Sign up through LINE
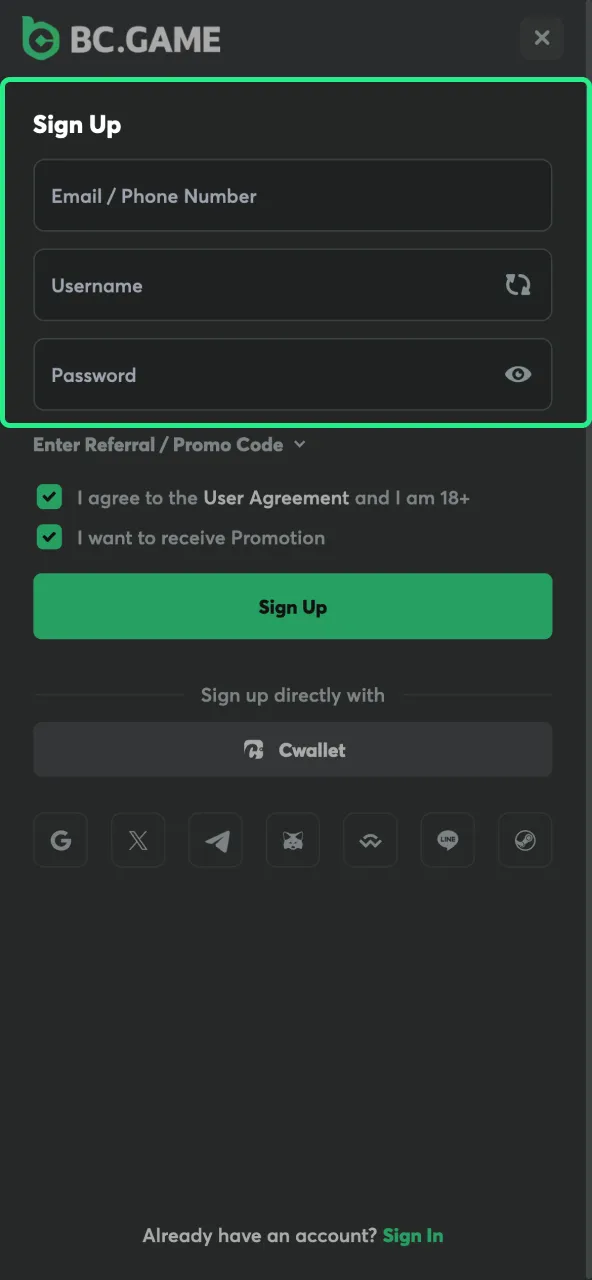Image resolution: width=592 pixels, height=1280 pixels. pyautogui.click(x=447, y=840)
